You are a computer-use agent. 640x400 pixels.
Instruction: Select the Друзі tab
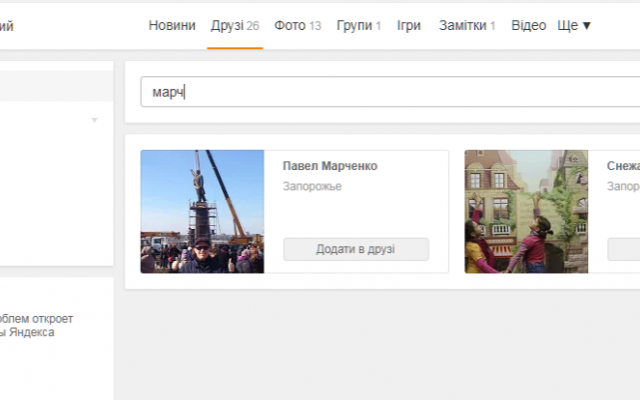coord(235,25)
